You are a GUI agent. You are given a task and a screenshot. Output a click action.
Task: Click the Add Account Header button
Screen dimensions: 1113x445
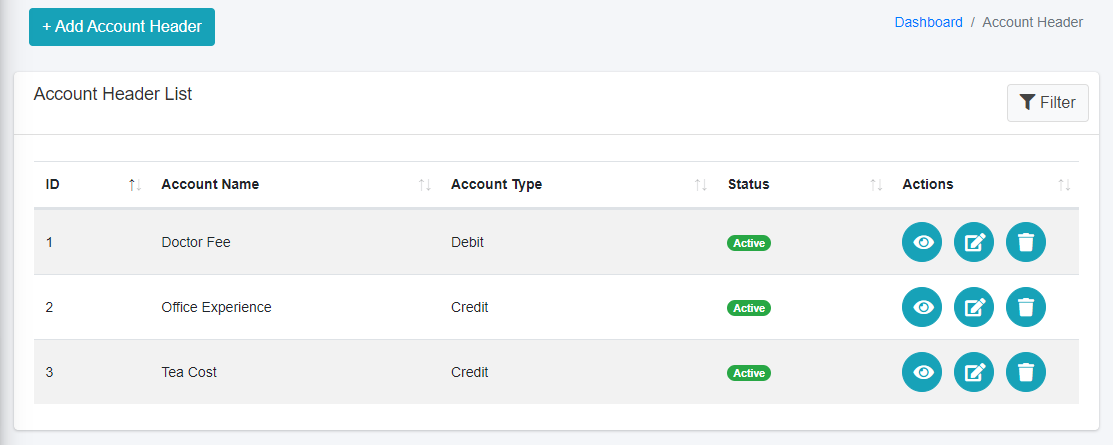click(x=122, y=27)
